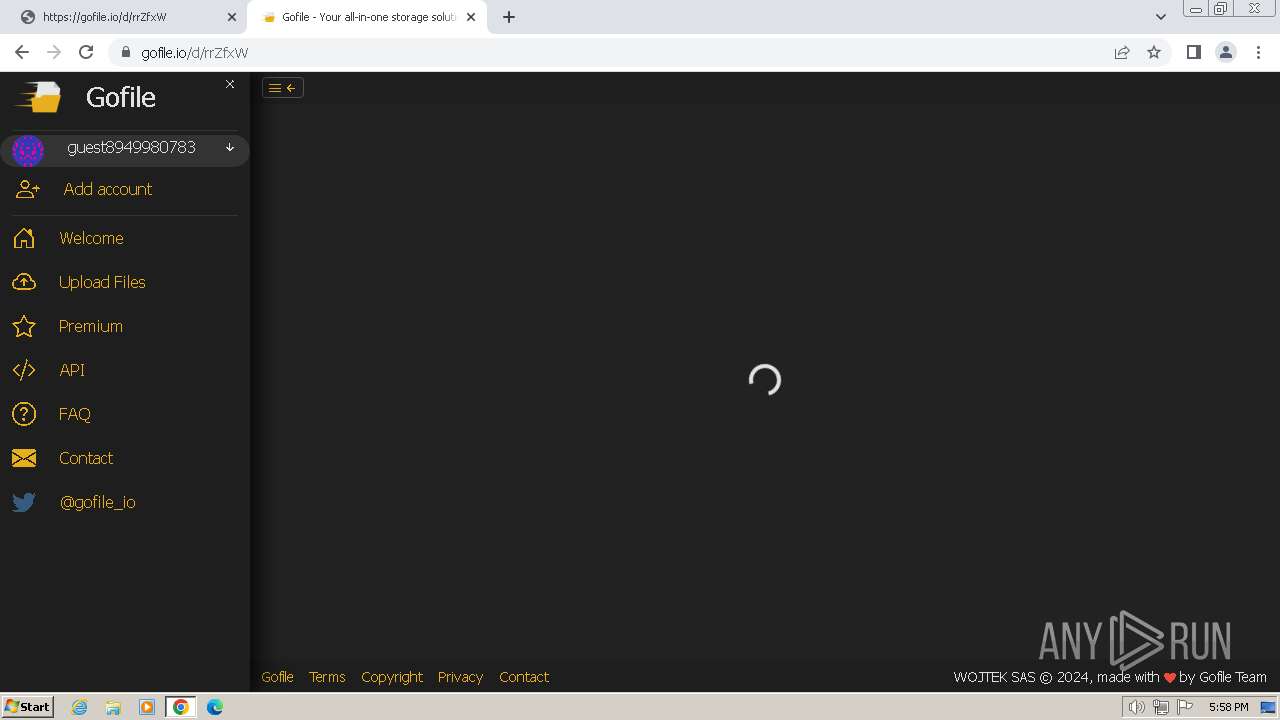Go to the Welcome page
Image resolution: width=1280 pixels, height=720 pixels.
(91, 238)
